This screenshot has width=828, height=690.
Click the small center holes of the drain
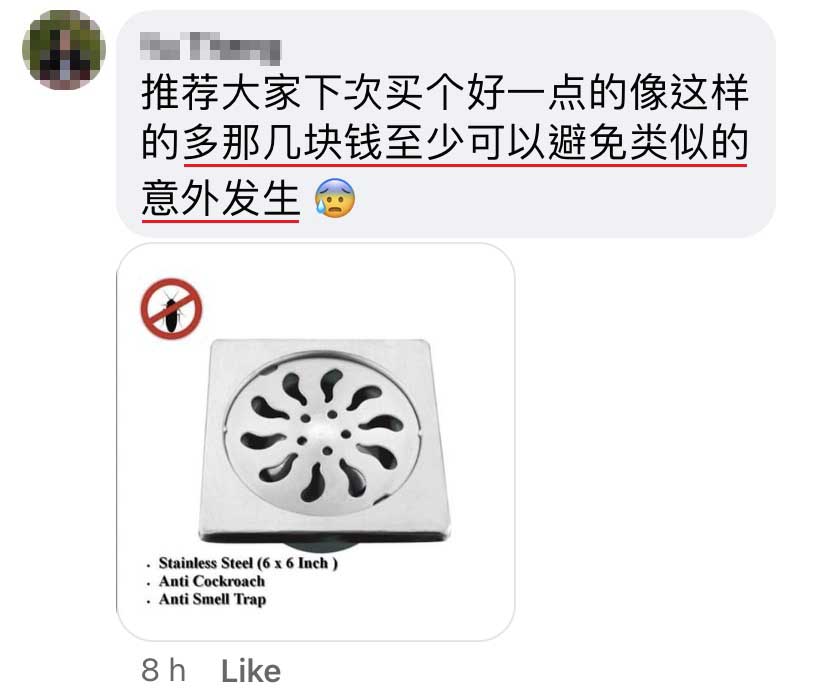click(324, 433)
